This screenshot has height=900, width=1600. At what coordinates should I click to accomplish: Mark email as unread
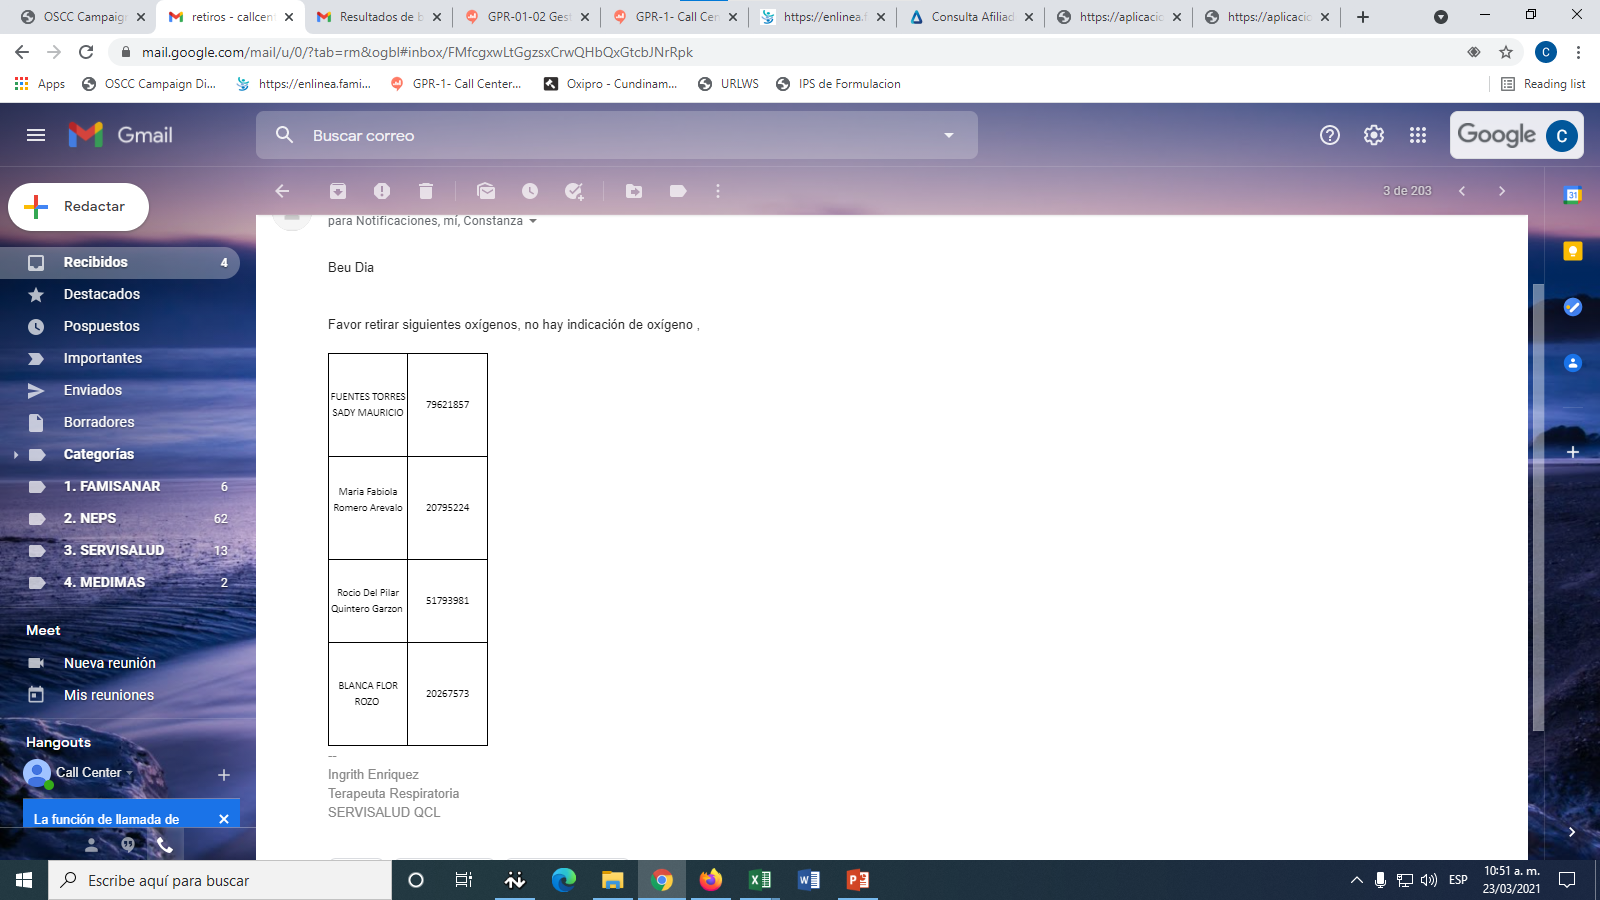(486, 191)
